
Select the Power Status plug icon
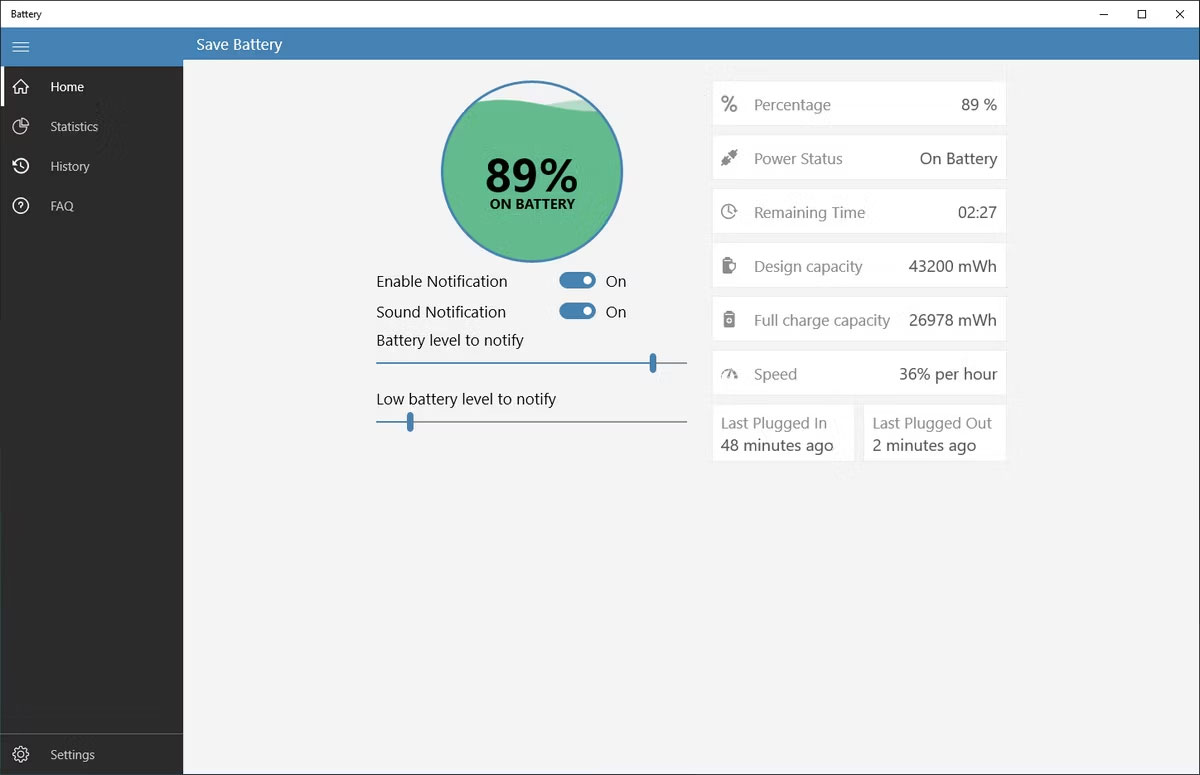pos(728,158)
